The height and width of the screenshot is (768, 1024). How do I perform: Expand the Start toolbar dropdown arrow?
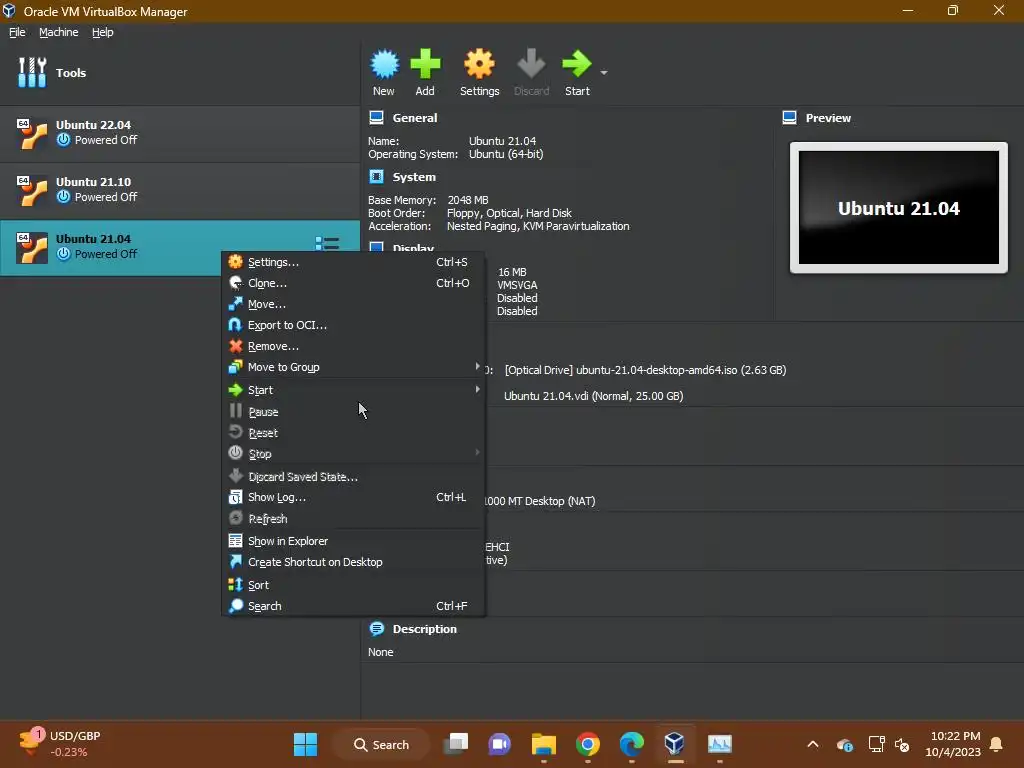(604, 72)
